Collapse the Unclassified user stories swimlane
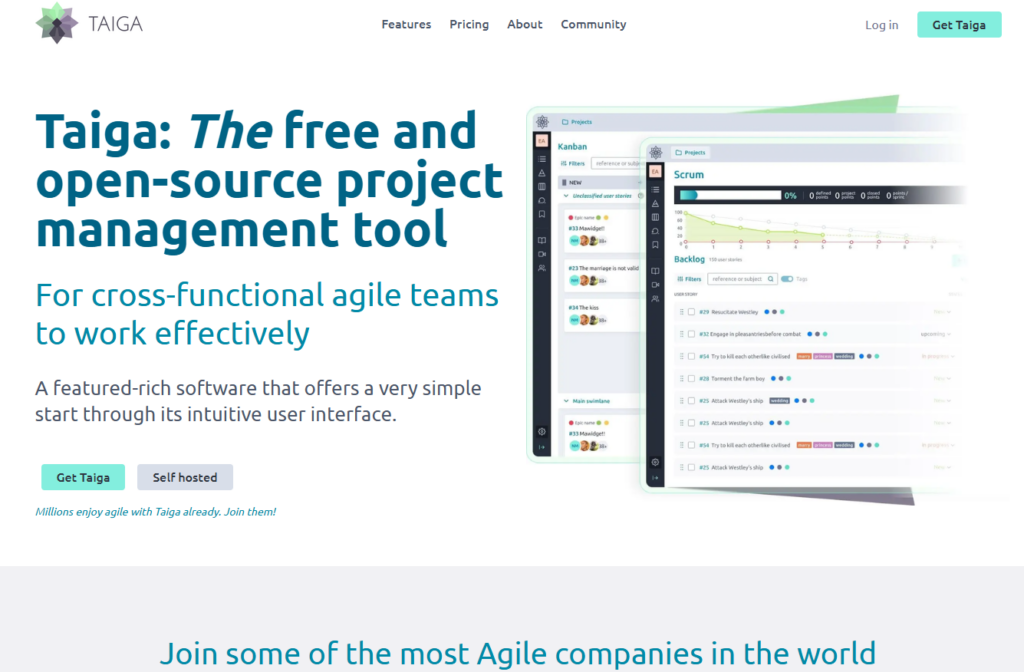This screenshot has width=1024, height=672. [566, 196]
